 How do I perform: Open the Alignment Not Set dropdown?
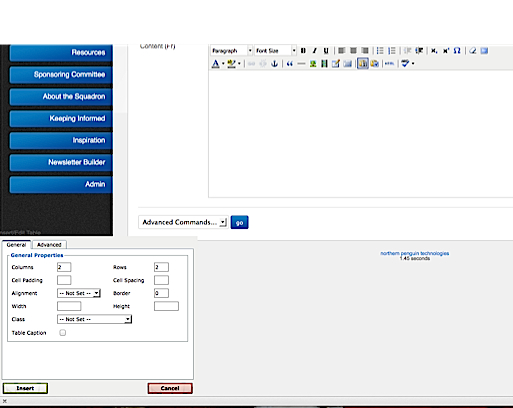click(x=79, y=293)
